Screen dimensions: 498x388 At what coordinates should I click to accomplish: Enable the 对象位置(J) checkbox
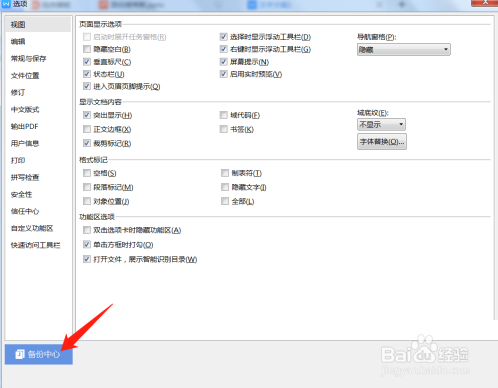pyautogui.click(x=87, y=201)
